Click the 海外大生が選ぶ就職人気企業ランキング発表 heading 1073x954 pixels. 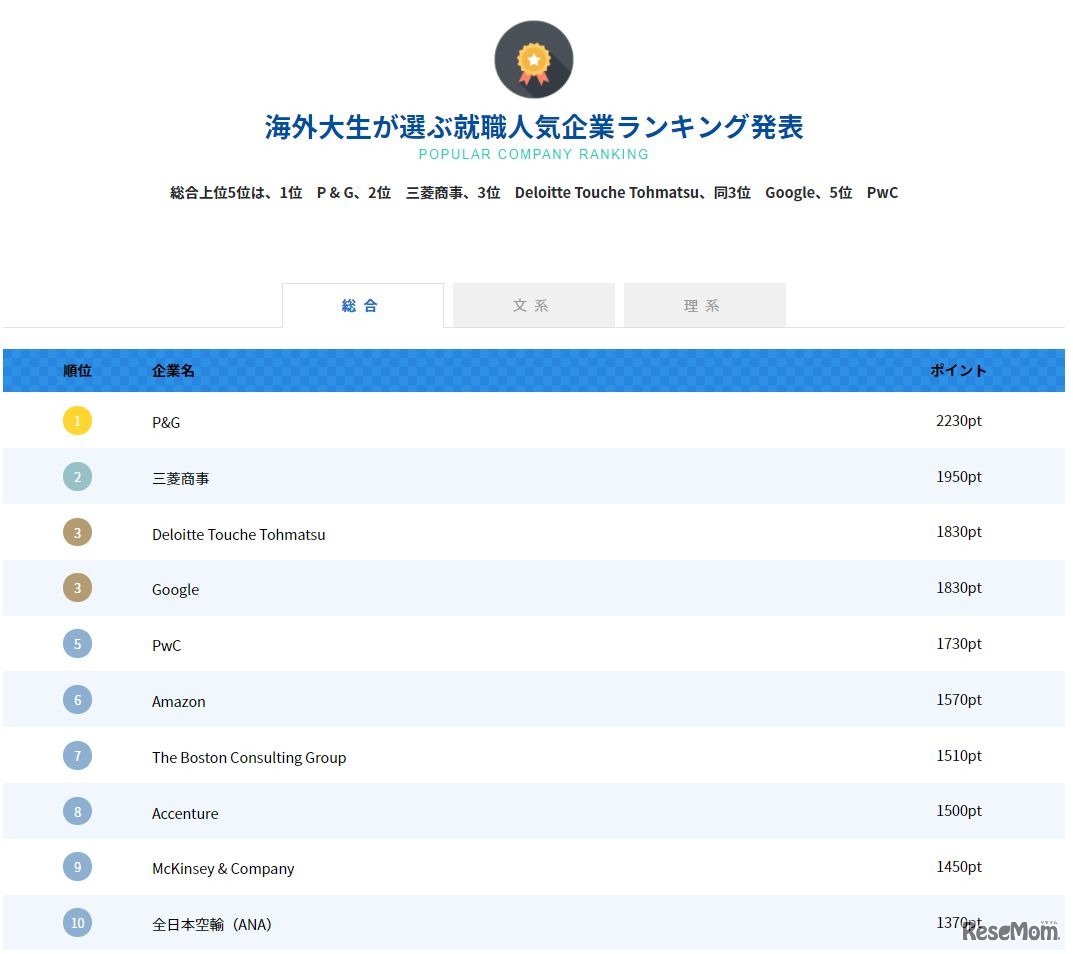(533, 127)
